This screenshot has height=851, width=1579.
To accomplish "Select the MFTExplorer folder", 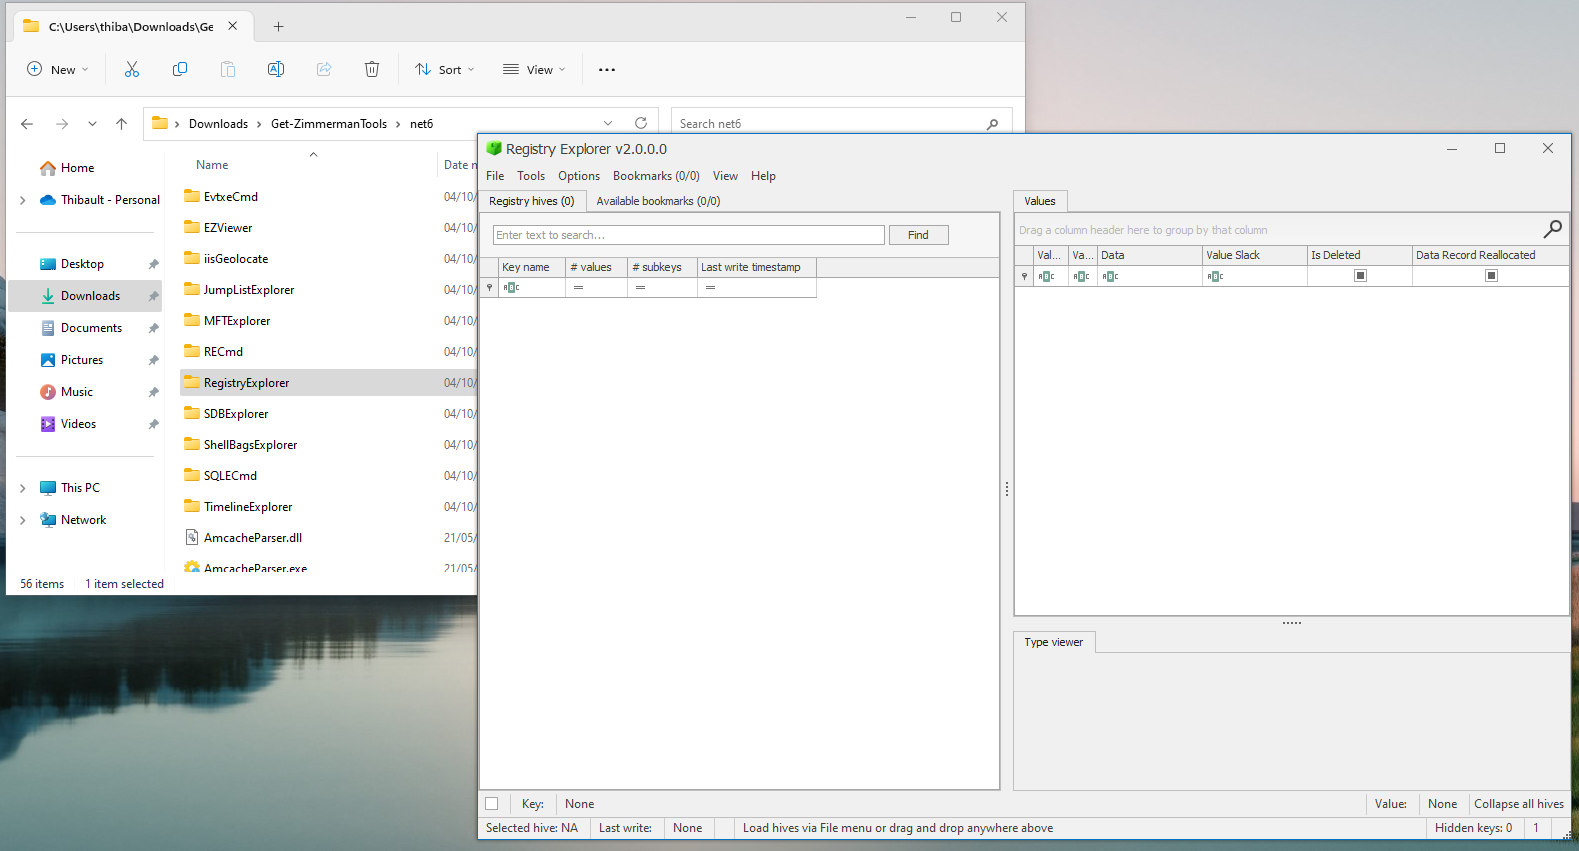I will click(x=237, y=321).
